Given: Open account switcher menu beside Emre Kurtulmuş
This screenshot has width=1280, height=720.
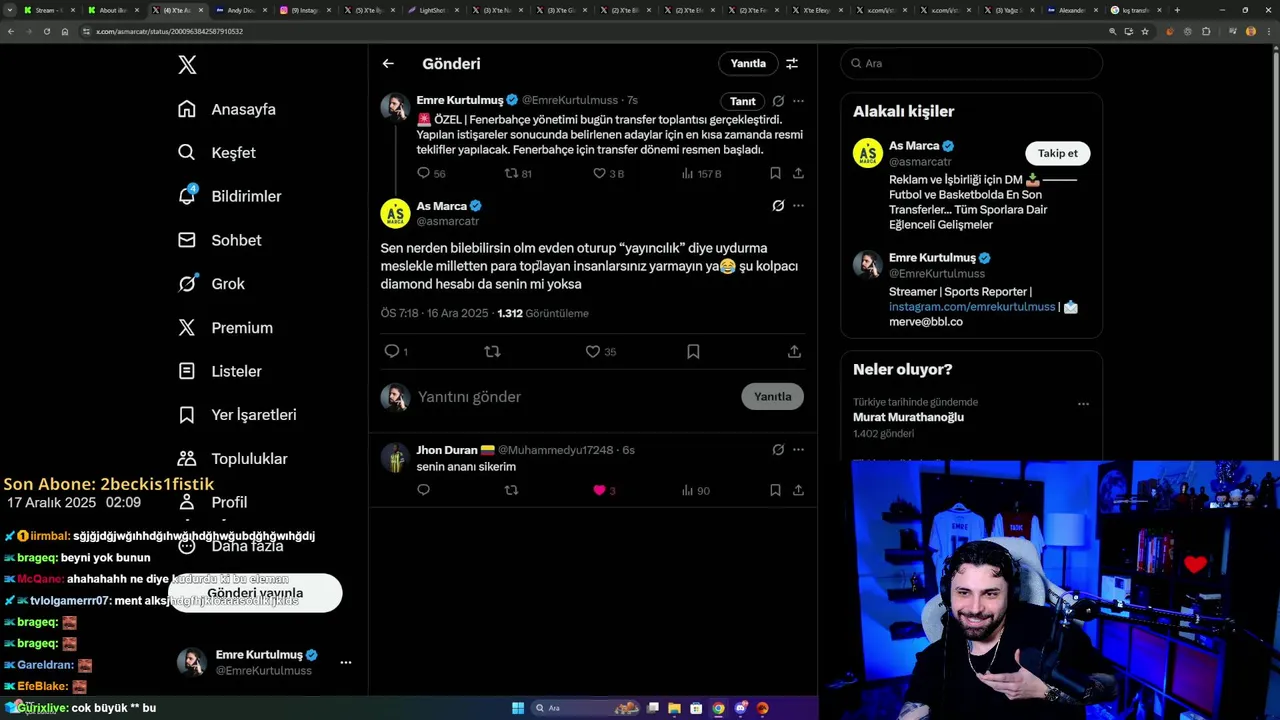Looking at the screenshot, I should (346, 662).
